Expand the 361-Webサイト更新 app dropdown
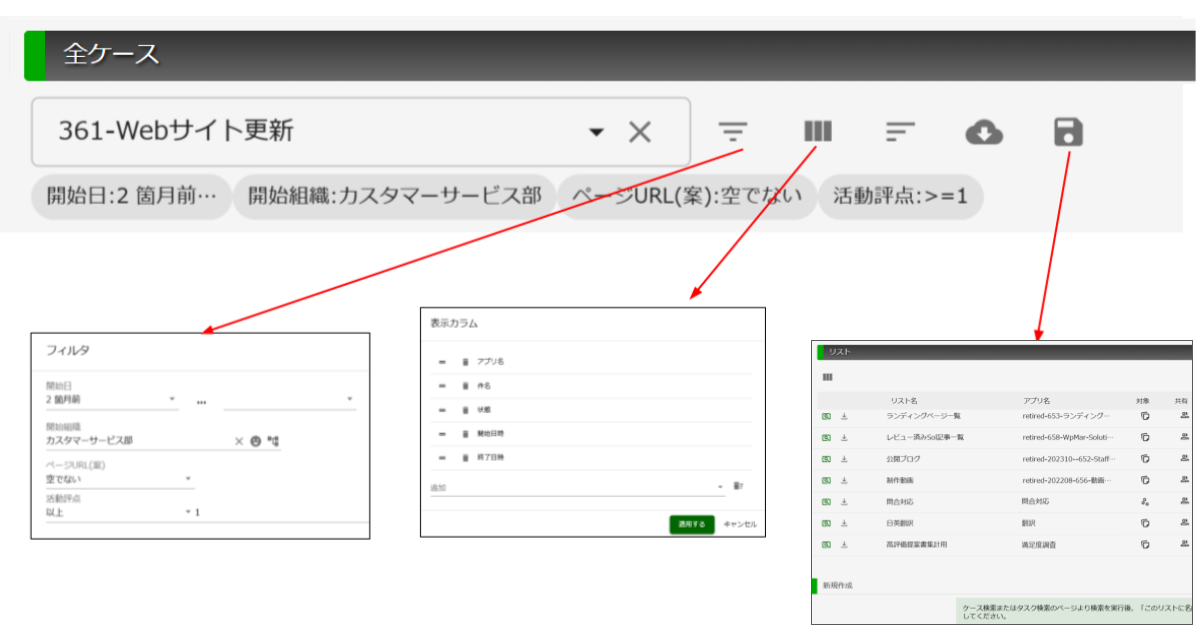The image size is (1200, 630). (597, 132)
